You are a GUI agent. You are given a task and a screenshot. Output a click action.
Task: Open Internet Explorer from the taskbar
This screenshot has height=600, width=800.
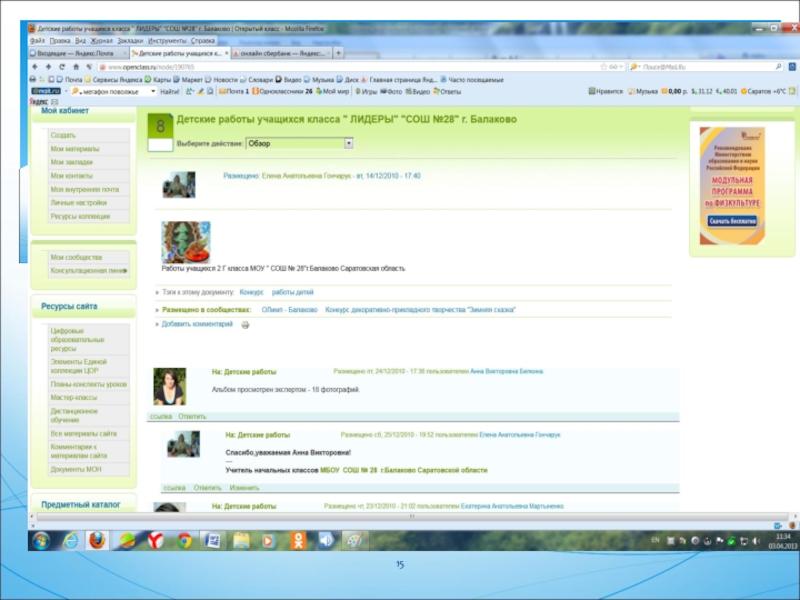70,540
